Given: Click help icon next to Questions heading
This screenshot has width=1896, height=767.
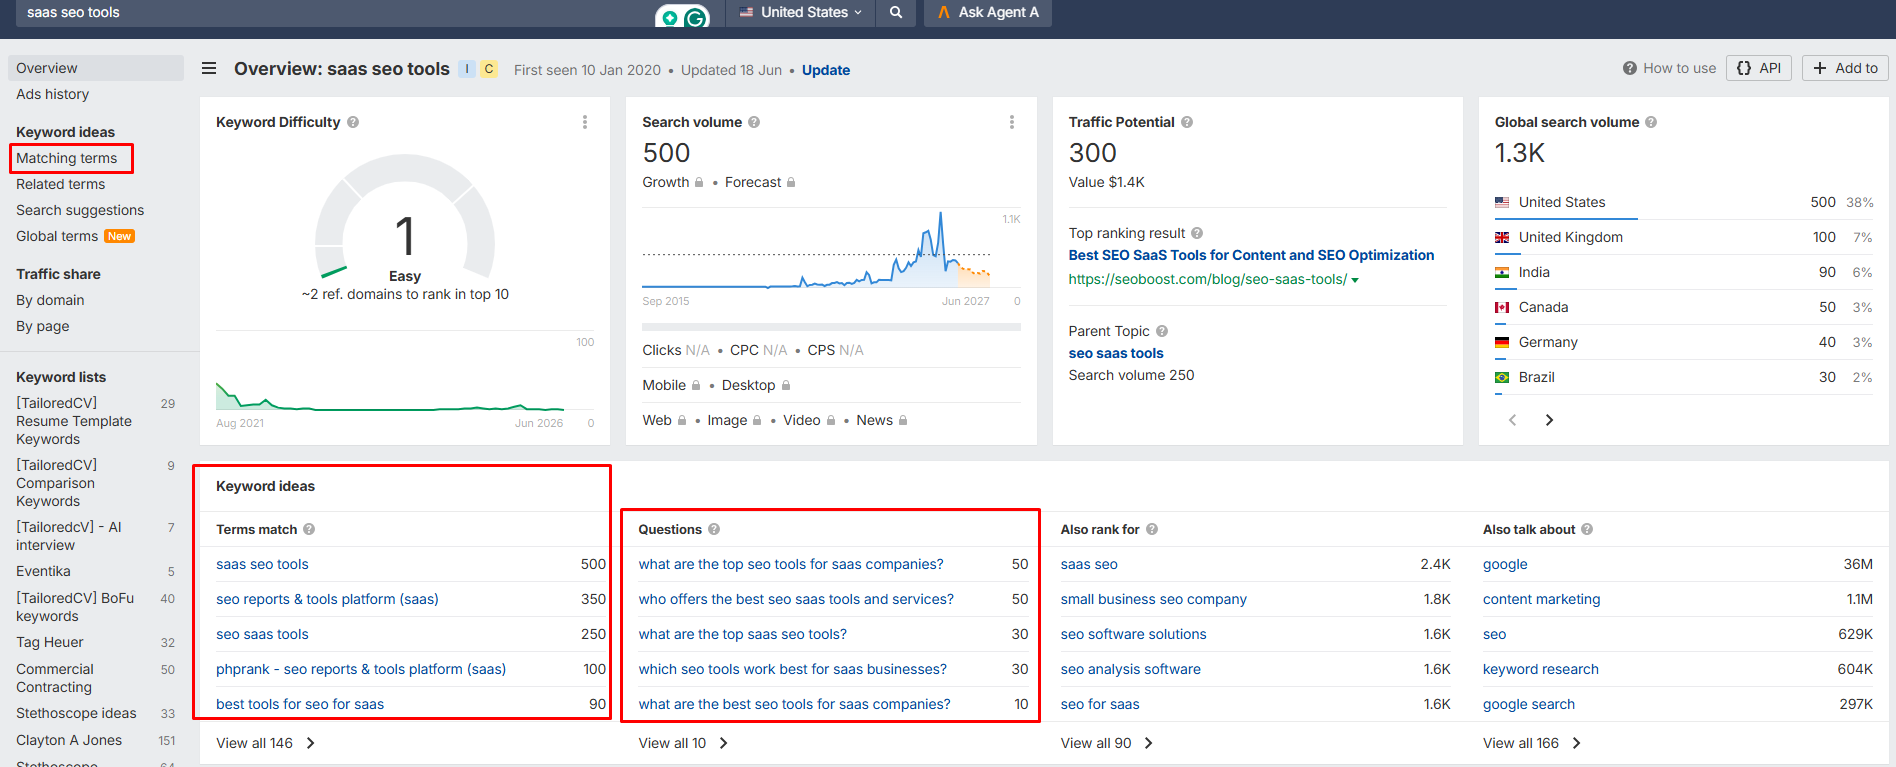Looking at the screenshot, I should (x=714, y=529).
